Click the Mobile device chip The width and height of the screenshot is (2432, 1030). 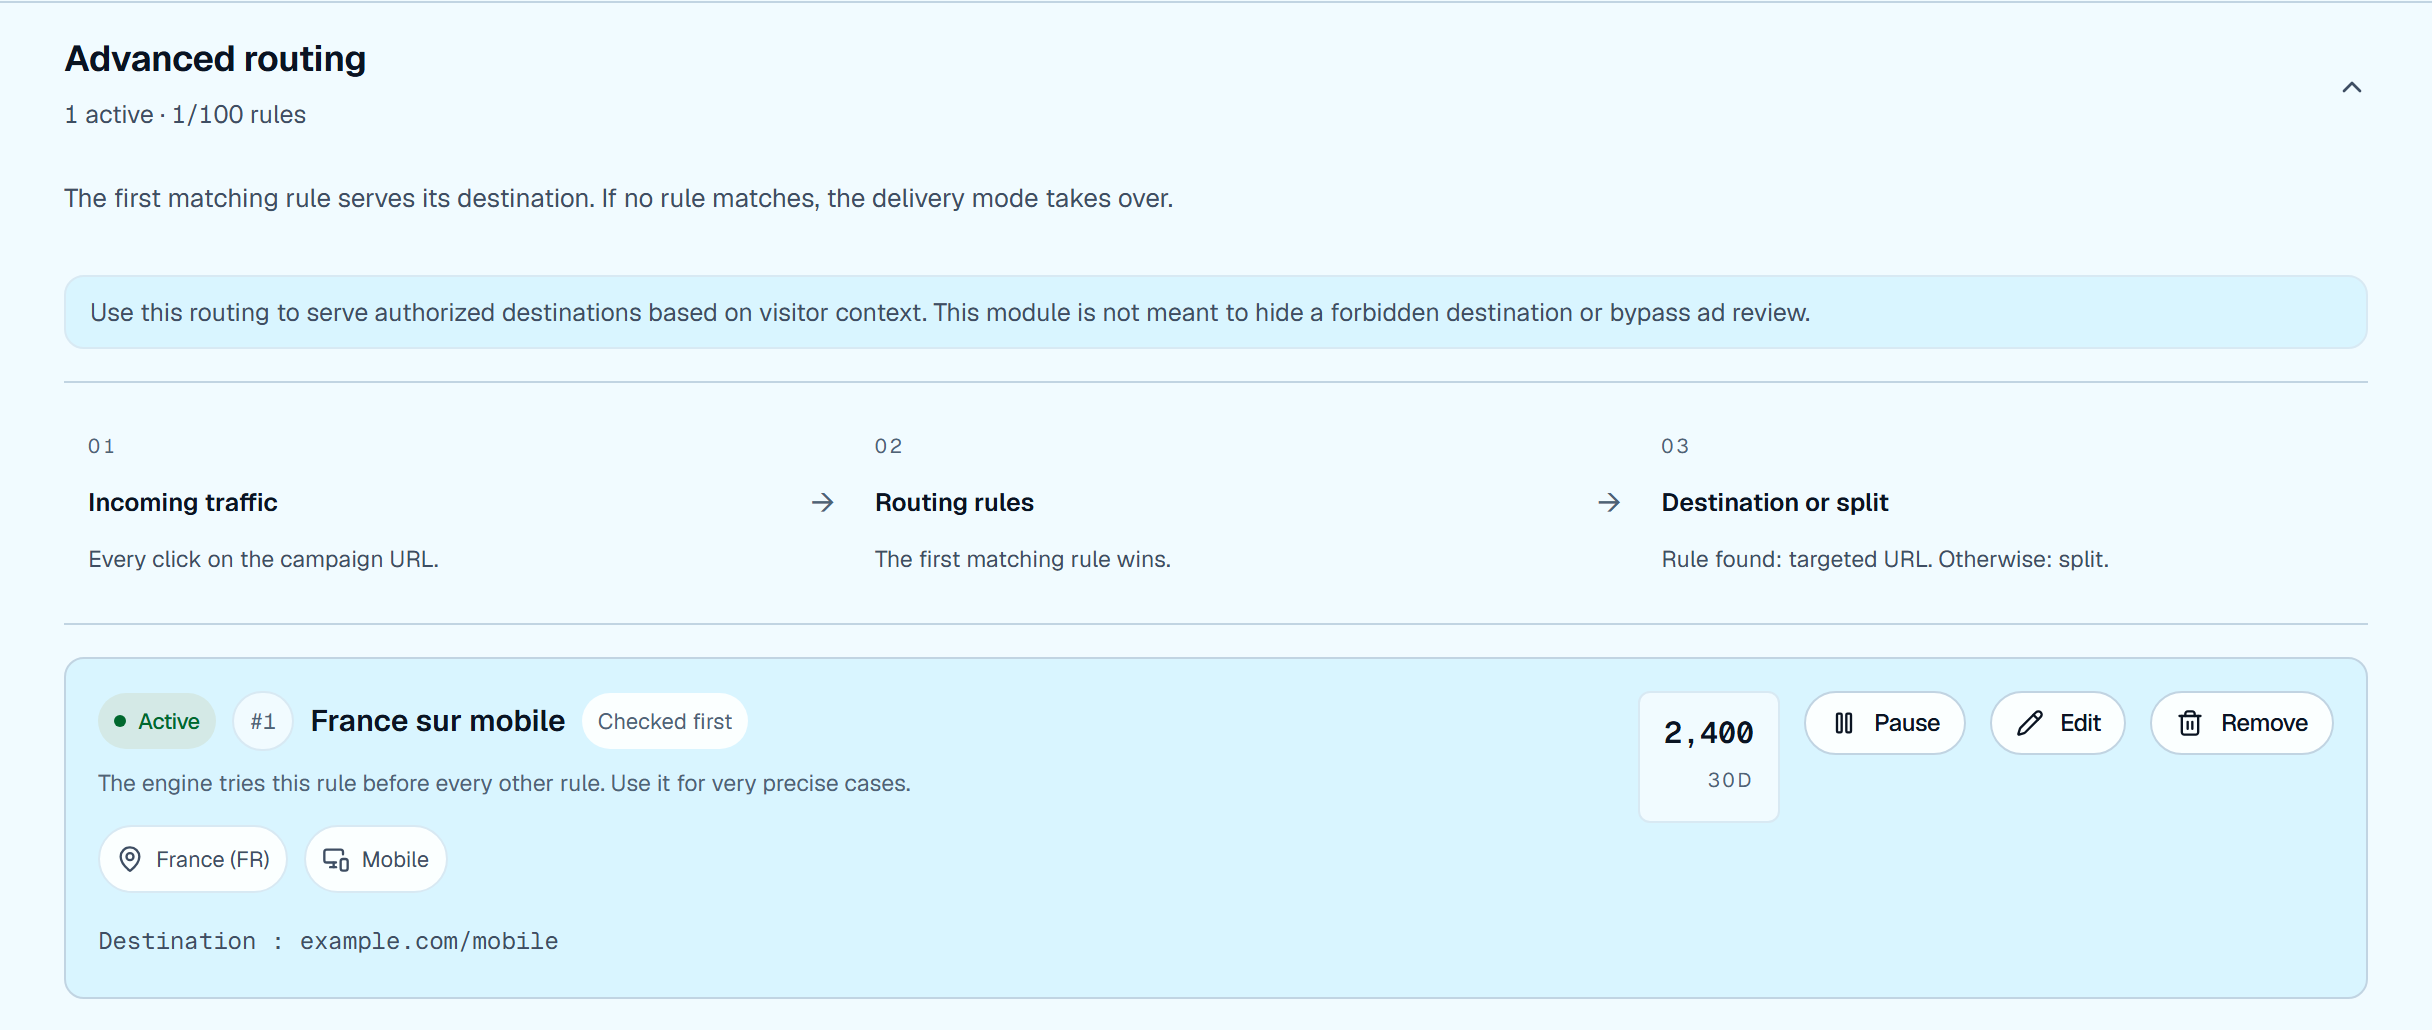coord(376,859)
